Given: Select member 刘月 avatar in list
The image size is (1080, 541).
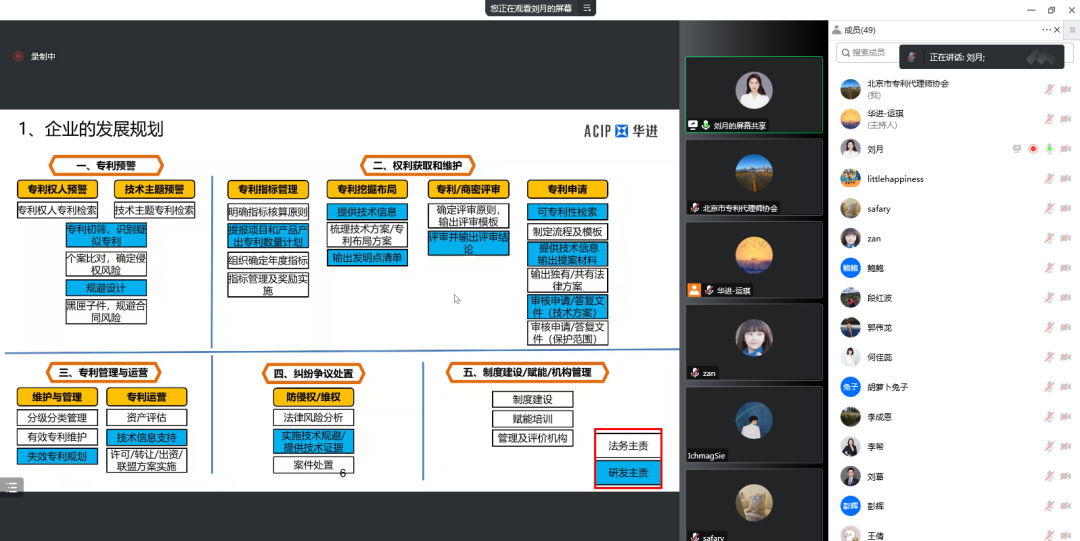Looking at the screenshot, I should coord(851,149).
